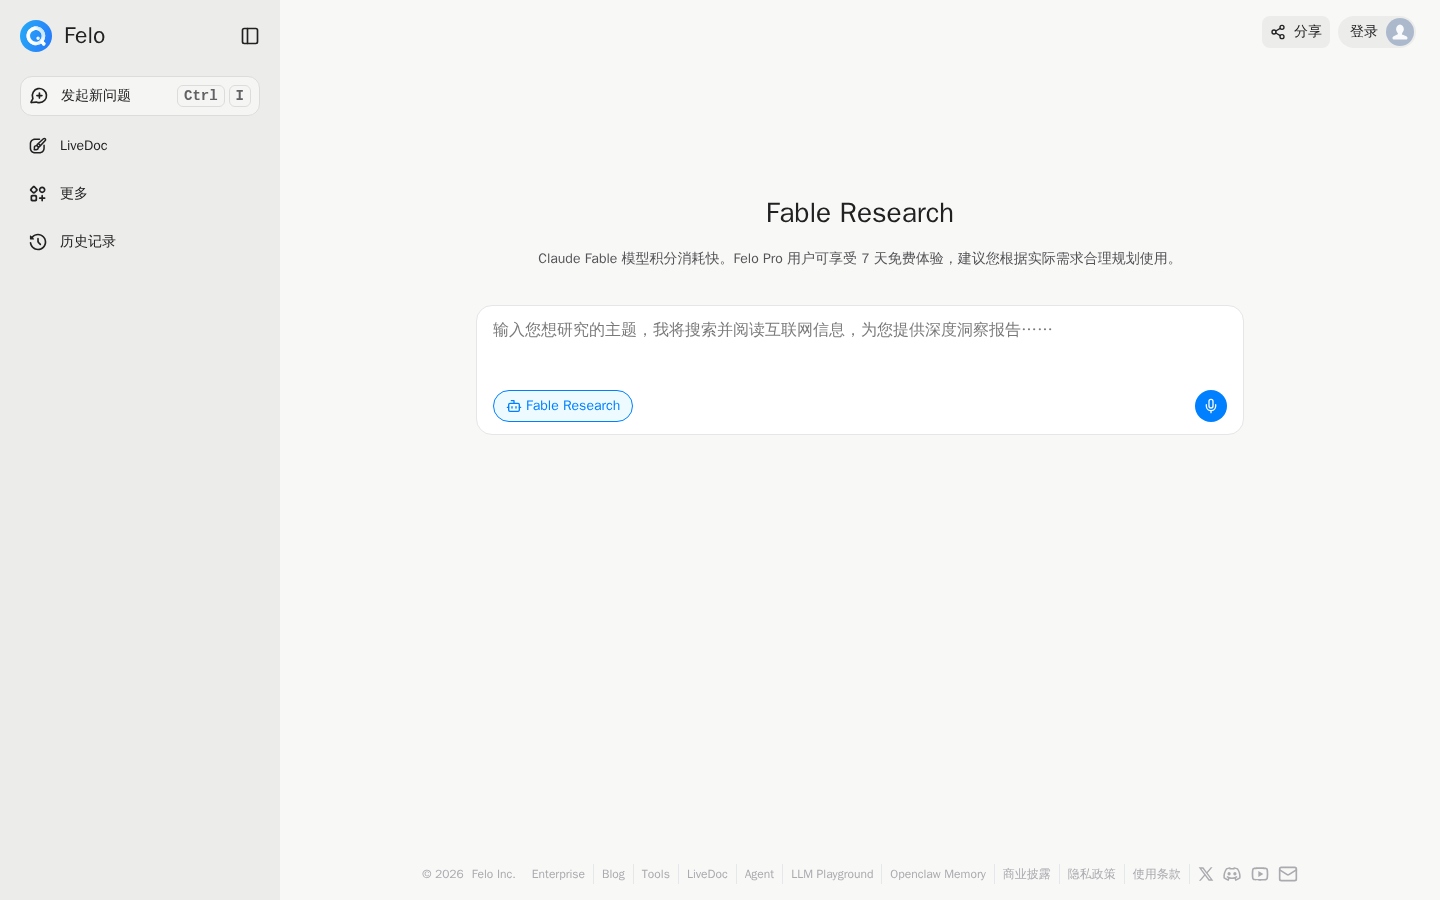Toggle the Fable Research mode chip
The image size is (1440, 900).
point(563,406)
